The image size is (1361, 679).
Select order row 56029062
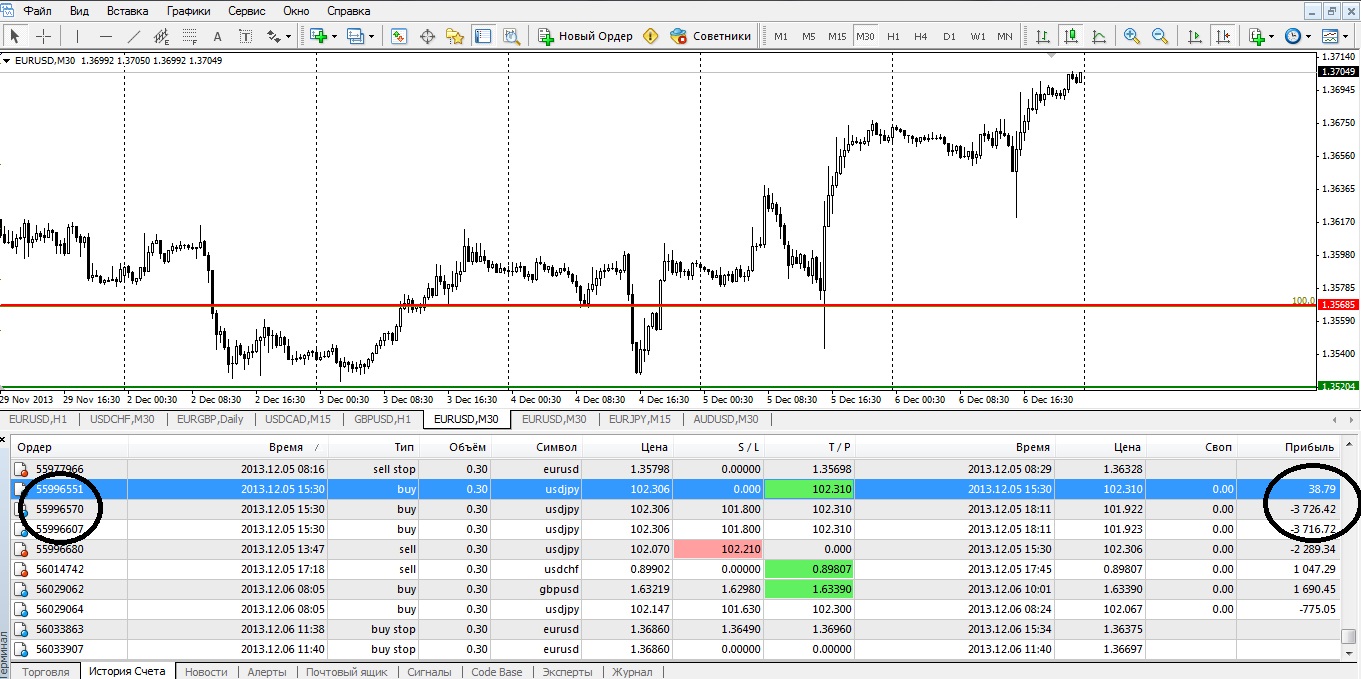point(675,589)
